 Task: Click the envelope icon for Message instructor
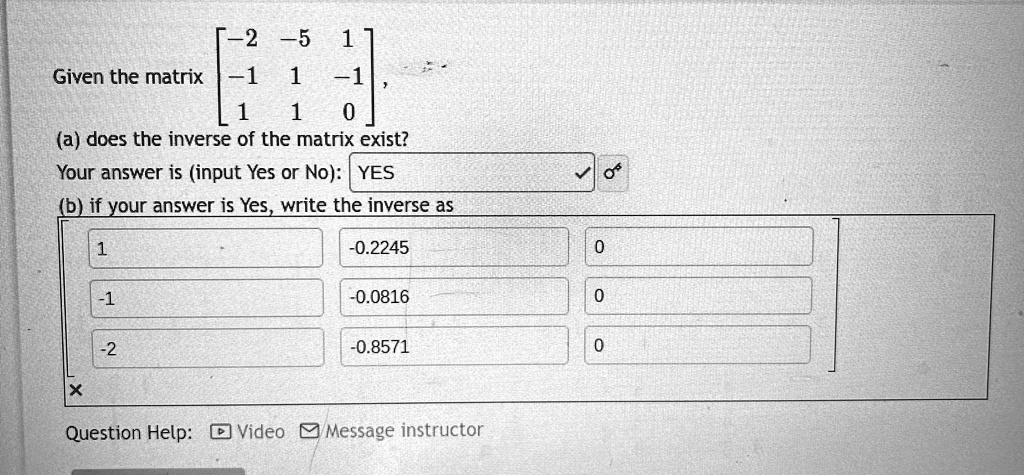pyautogui.click(x=310, y=431)
